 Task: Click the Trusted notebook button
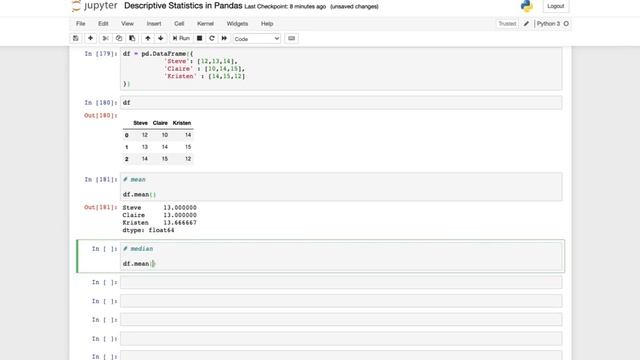(x=507, y=24)
